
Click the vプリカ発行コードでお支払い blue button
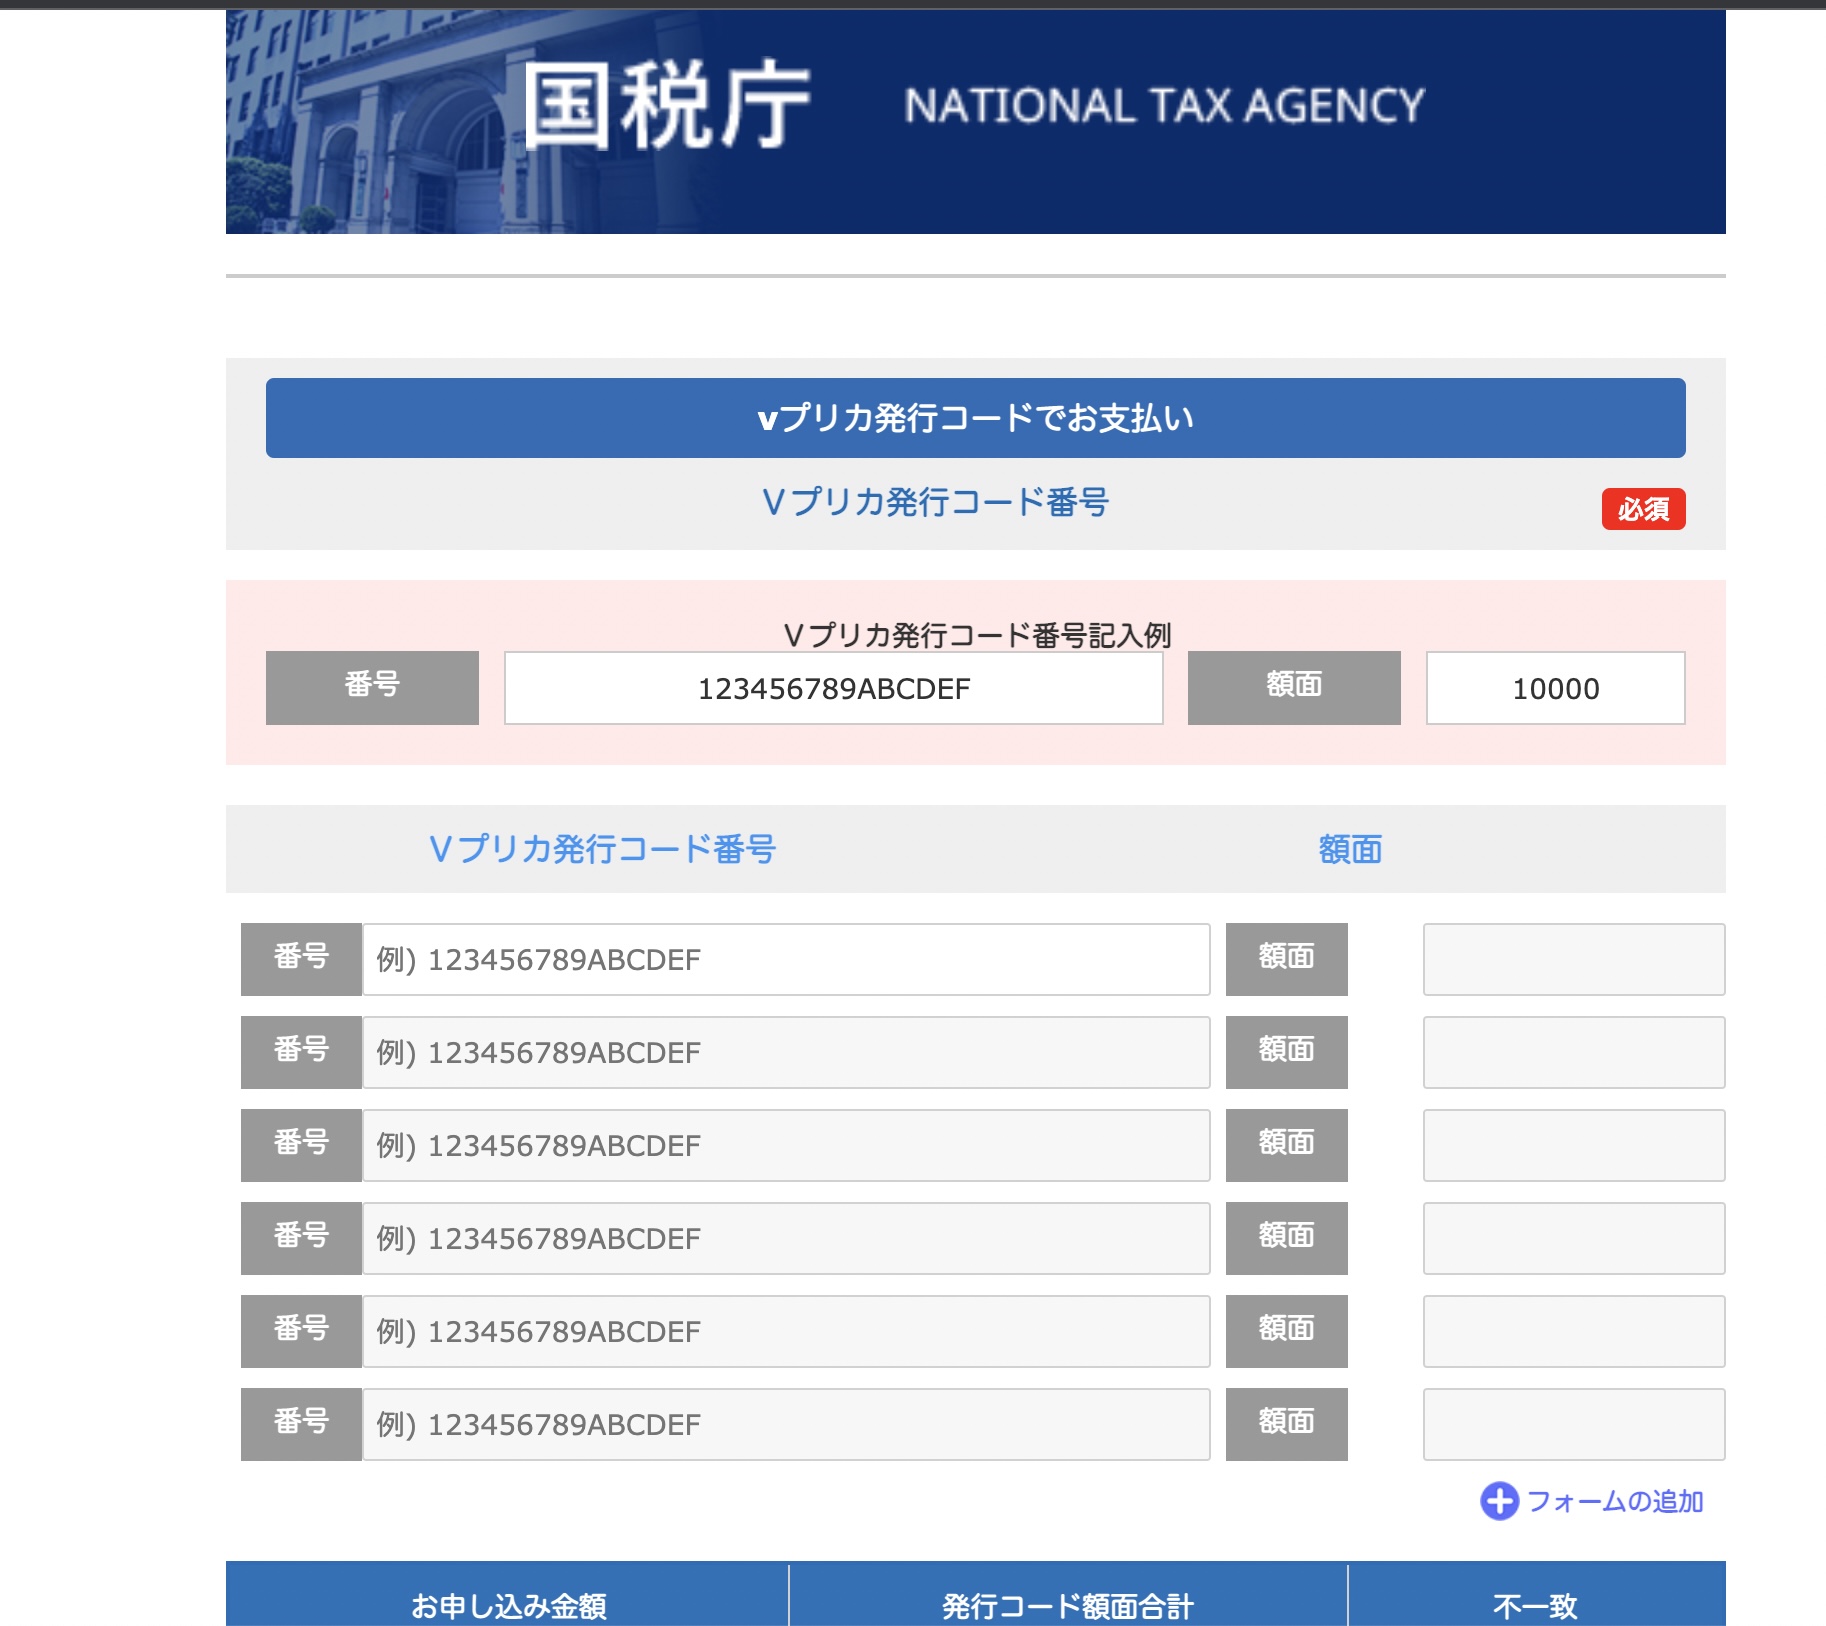[975, 418]
